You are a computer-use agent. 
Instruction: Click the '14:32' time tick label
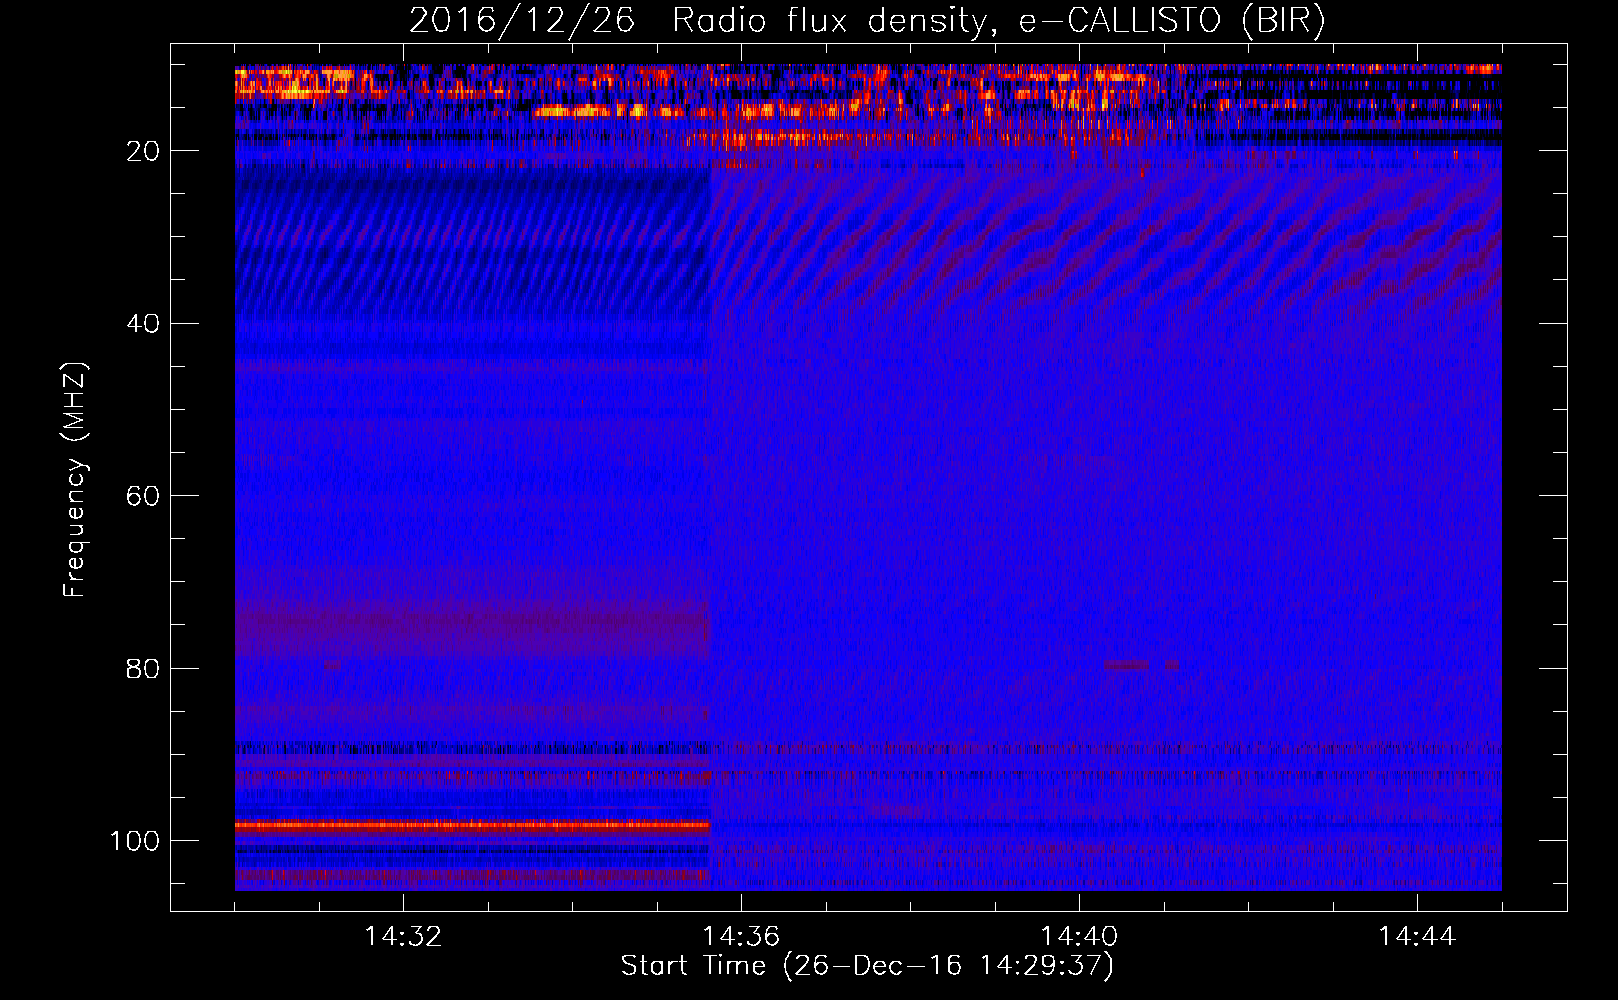(x=403, y=937)
